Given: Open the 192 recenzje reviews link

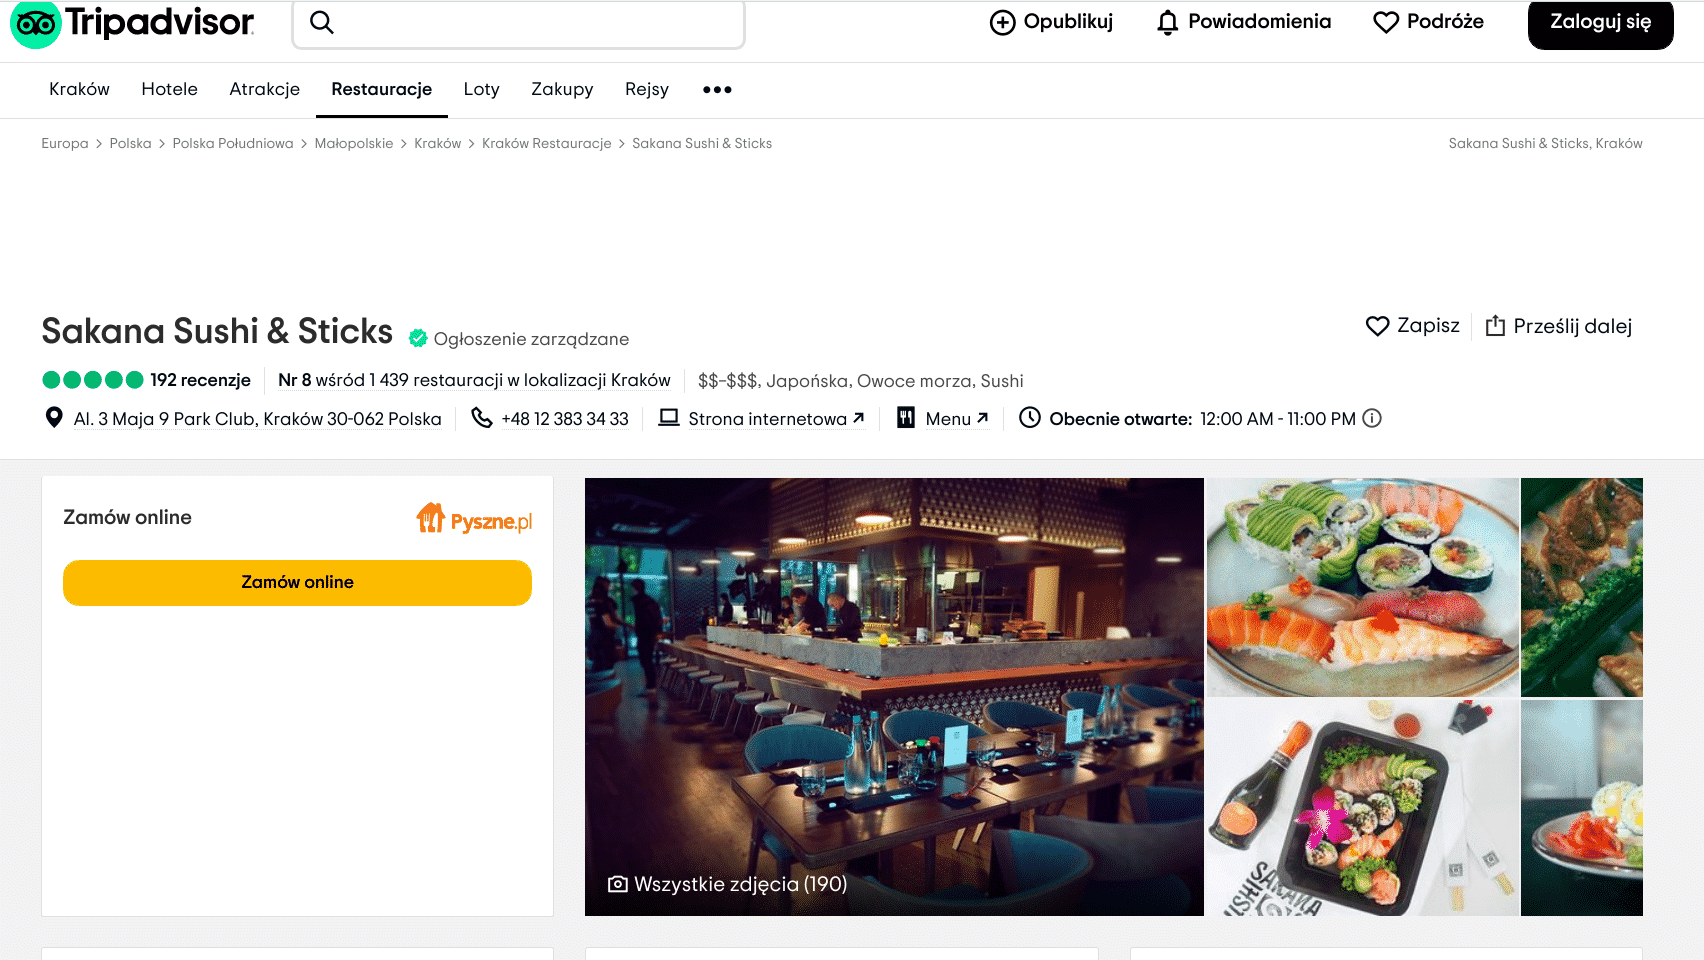Looking at the screenshot, I should click(x=200, y=380).
